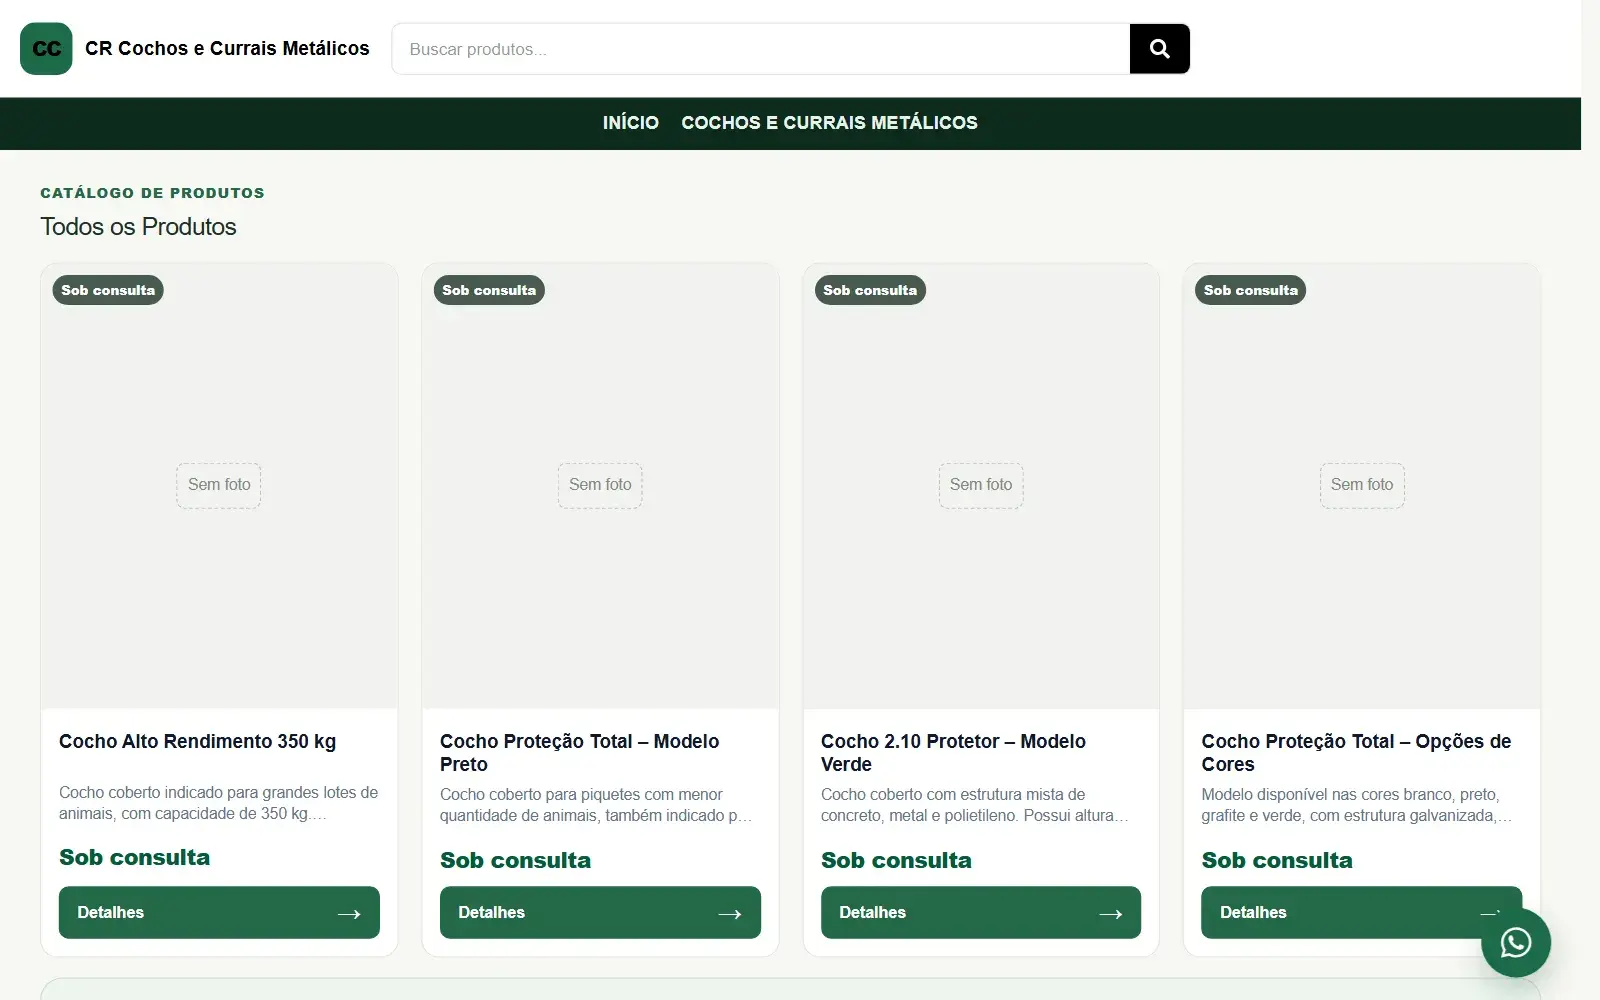Click green Sob consulta price of Cocho Alto Rendimento
The height and width of the screenshot is (1000, 1600).
(134, 857)
